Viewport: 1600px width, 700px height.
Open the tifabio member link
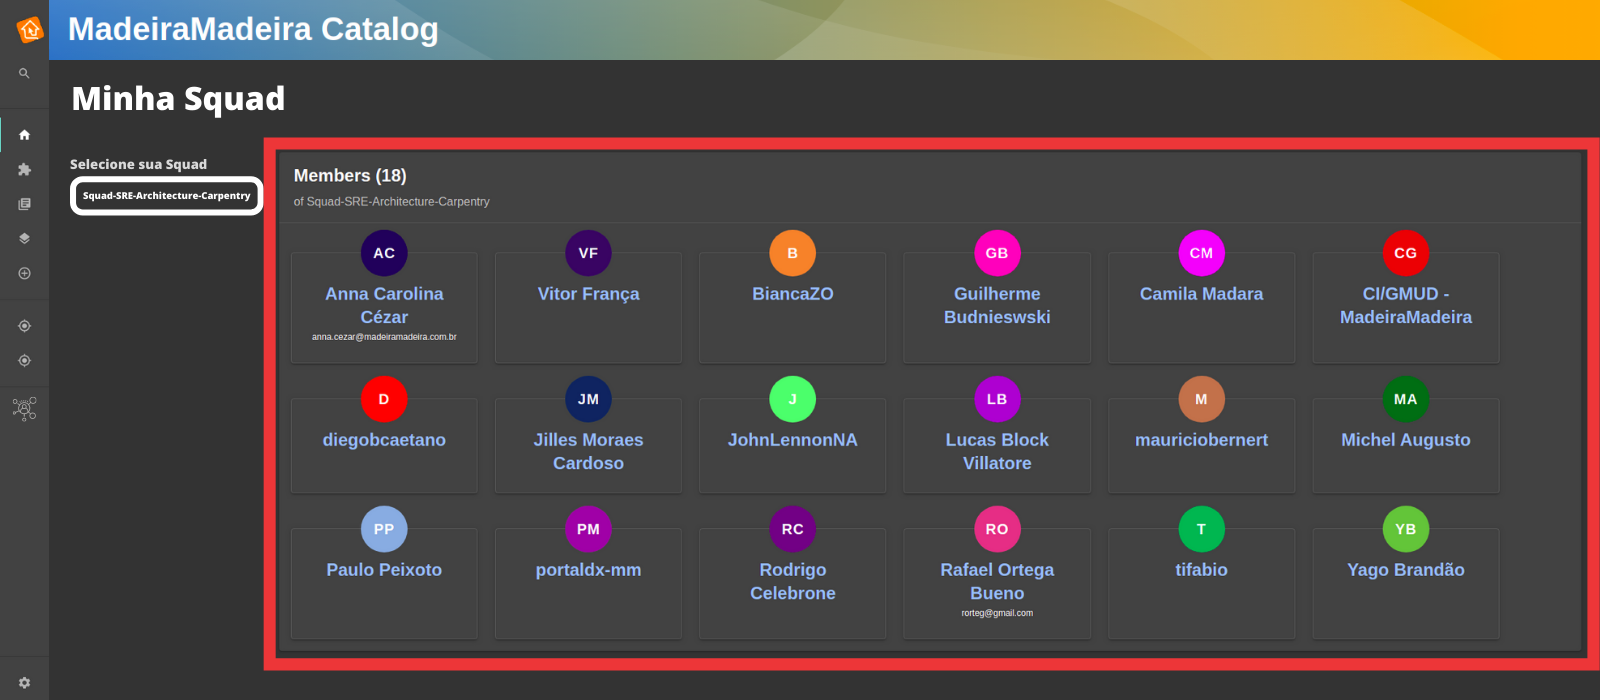[x=1201, y=570]
